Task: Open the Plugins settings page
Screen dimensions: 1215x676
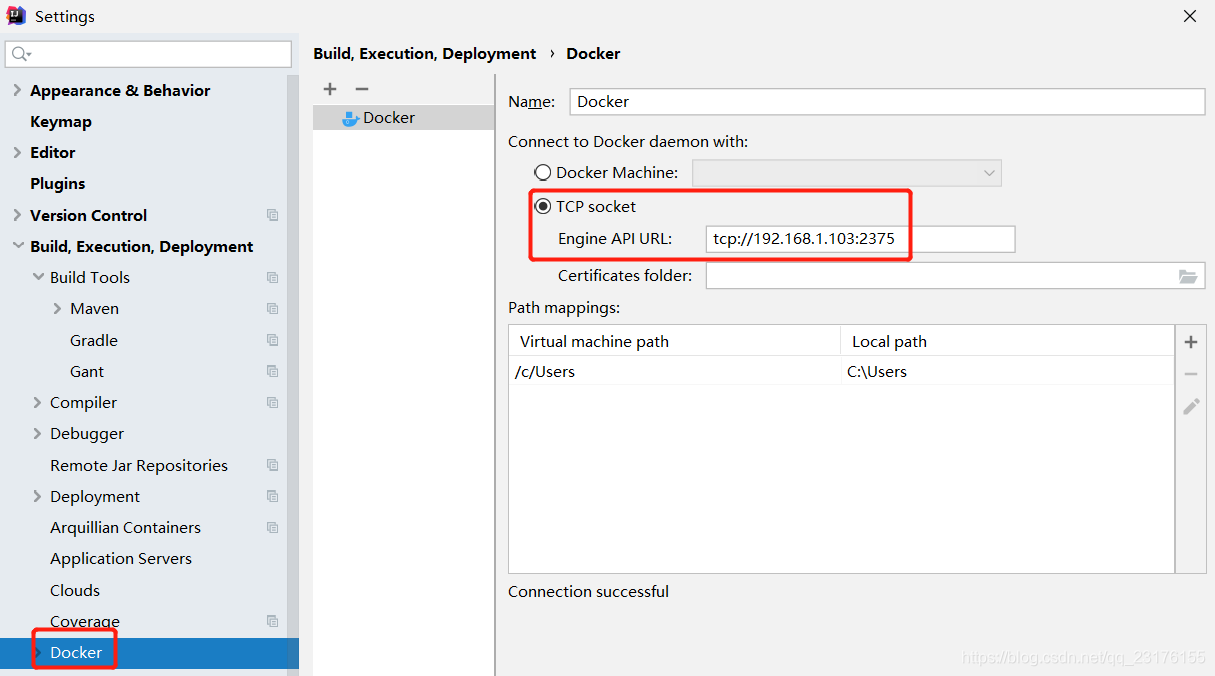Action: pyautogui.click(x=58, y=183)
